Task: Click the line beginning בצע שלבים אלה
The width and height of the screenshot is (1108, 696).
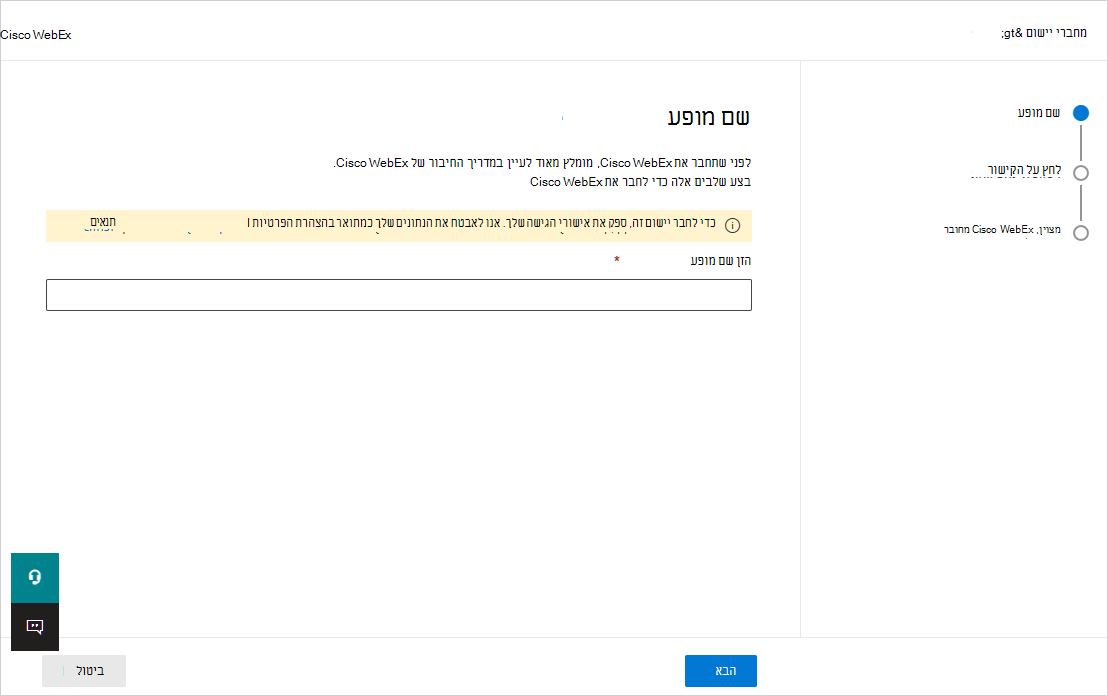Action: pos(640,182)
